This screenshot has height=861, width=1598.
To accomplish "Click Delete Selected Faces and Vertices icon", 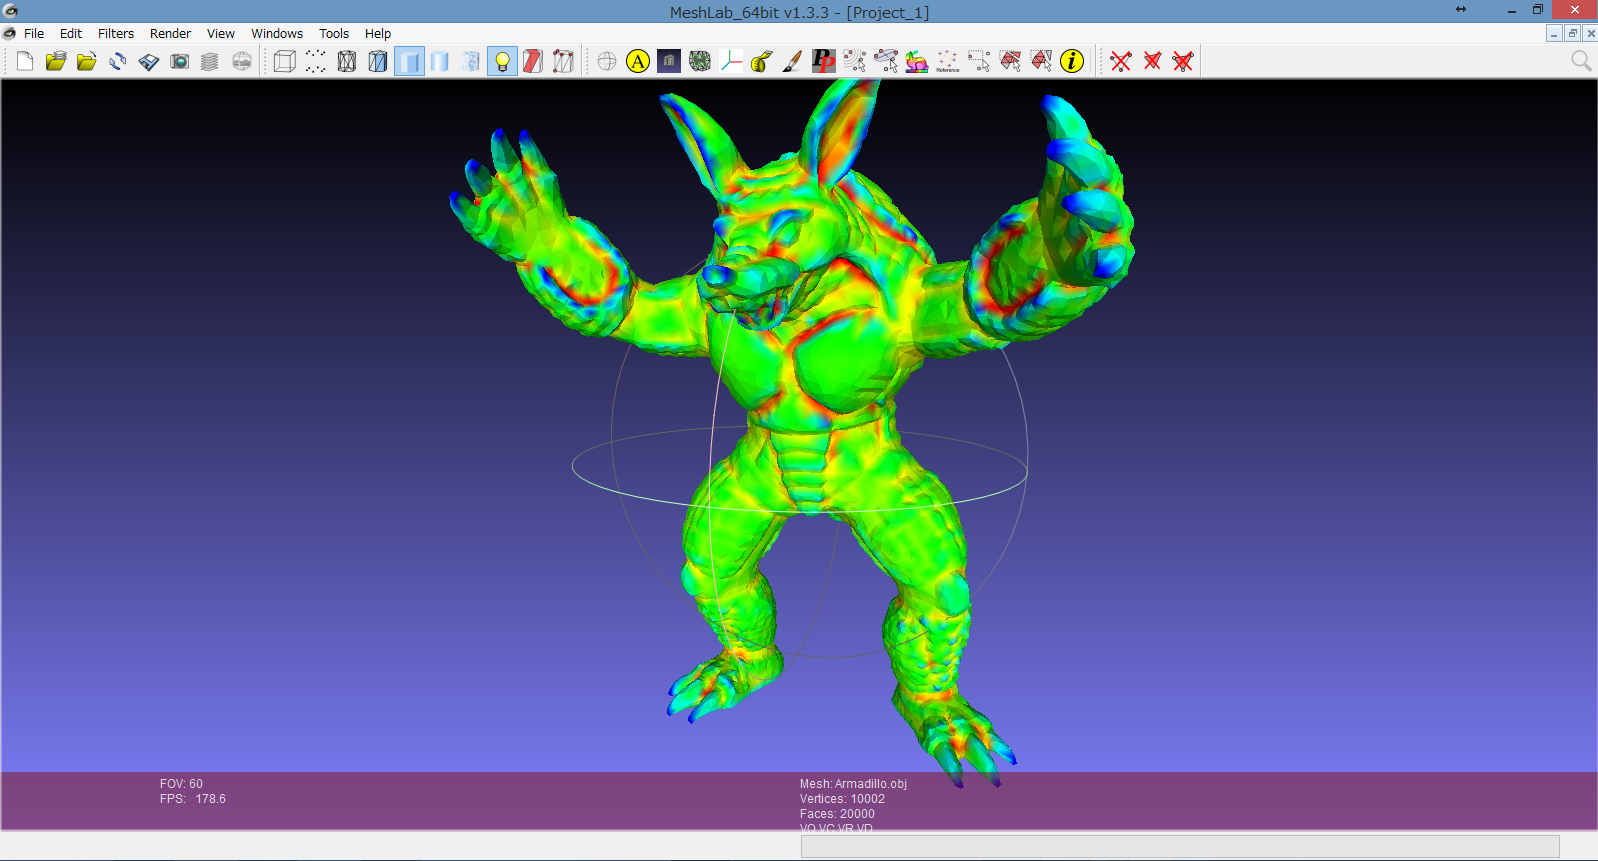I will click(1183, 61).
